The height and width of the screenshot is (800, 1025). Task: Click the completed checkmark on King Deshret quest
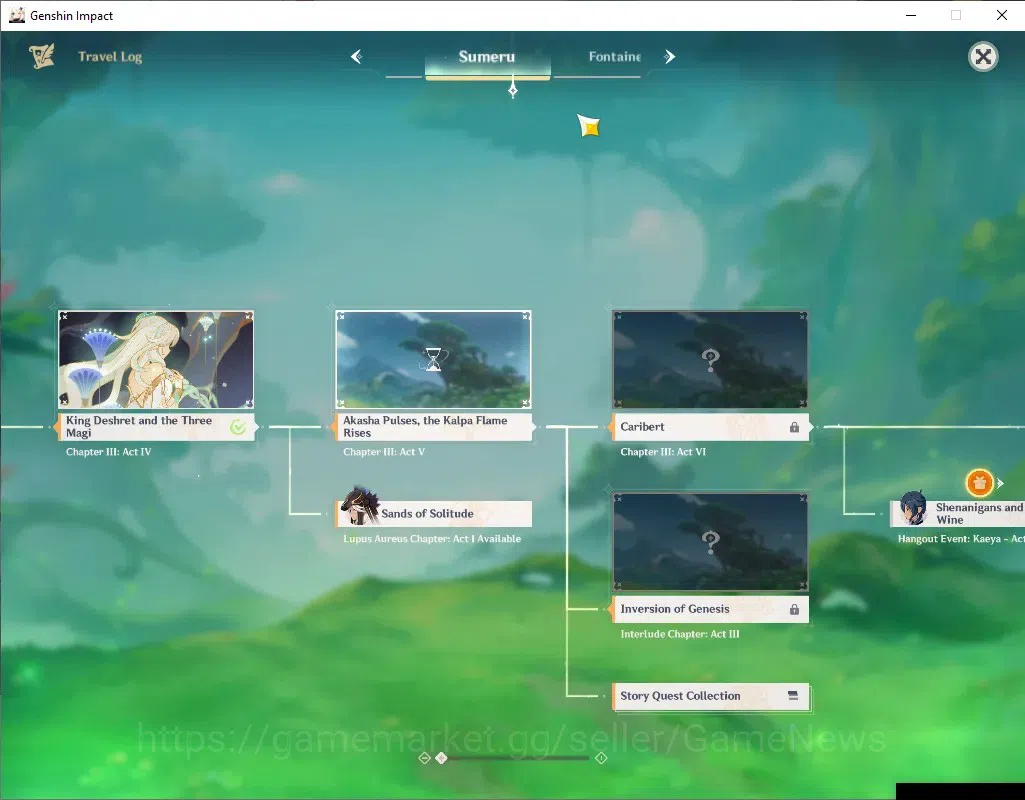tap(238, 427)
